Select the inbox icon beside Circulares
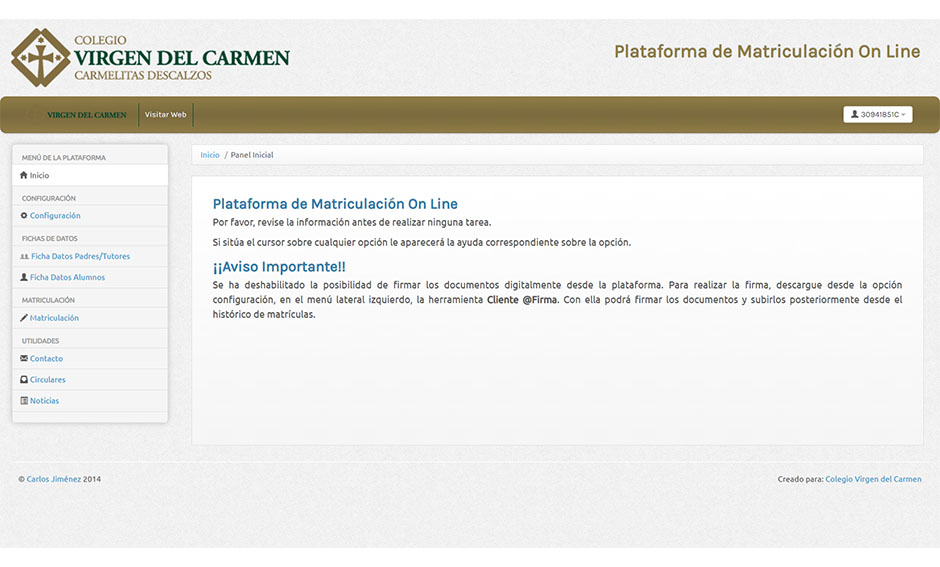Image resolution: width=940 pixels, height=567 pixels. [24, 380]
